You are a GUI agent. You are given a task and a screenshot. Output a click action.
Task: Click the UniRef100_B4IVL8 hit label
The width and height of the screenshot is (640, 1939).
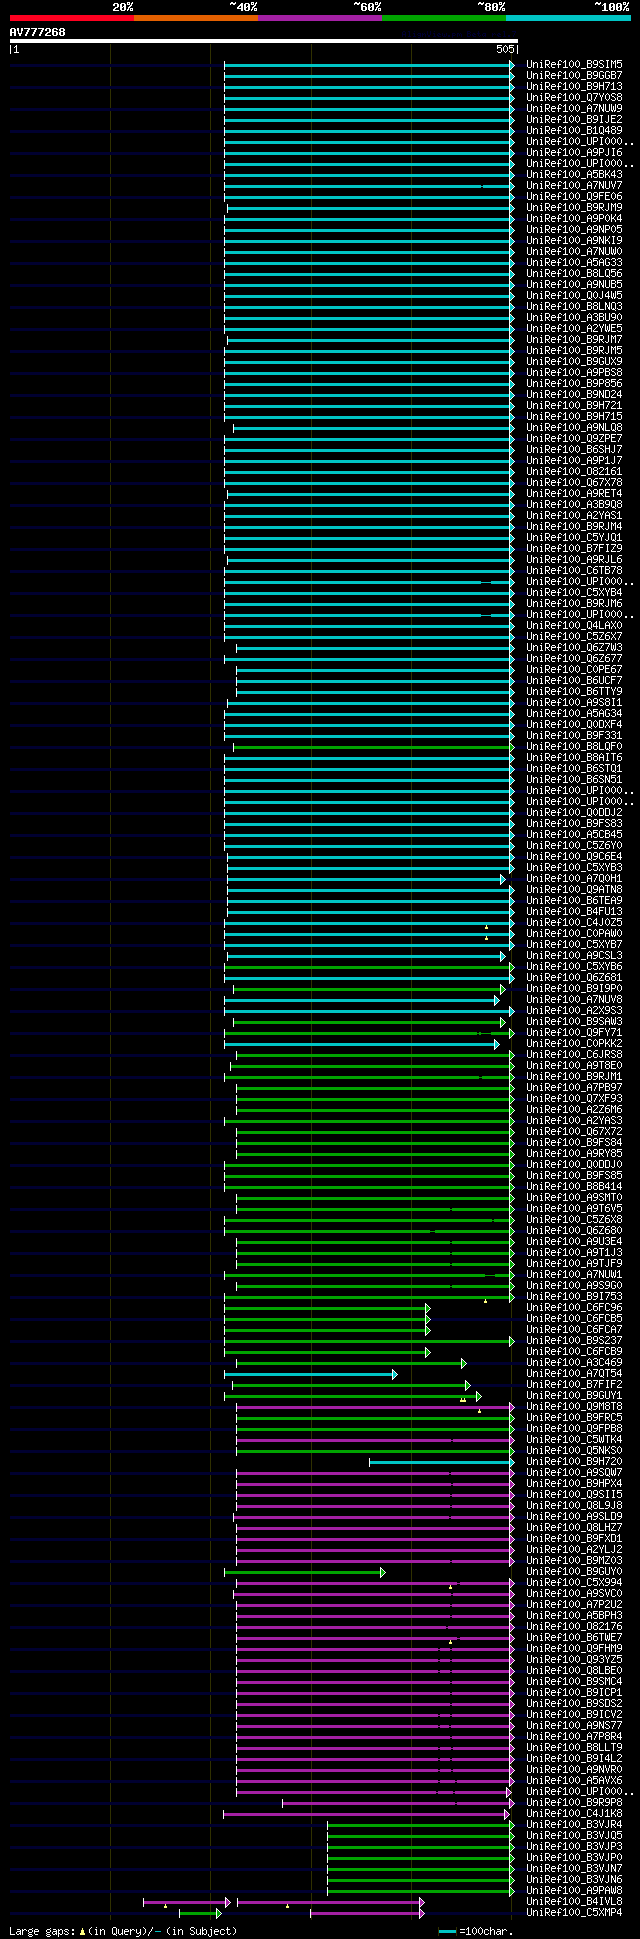tap(574, 1901)
